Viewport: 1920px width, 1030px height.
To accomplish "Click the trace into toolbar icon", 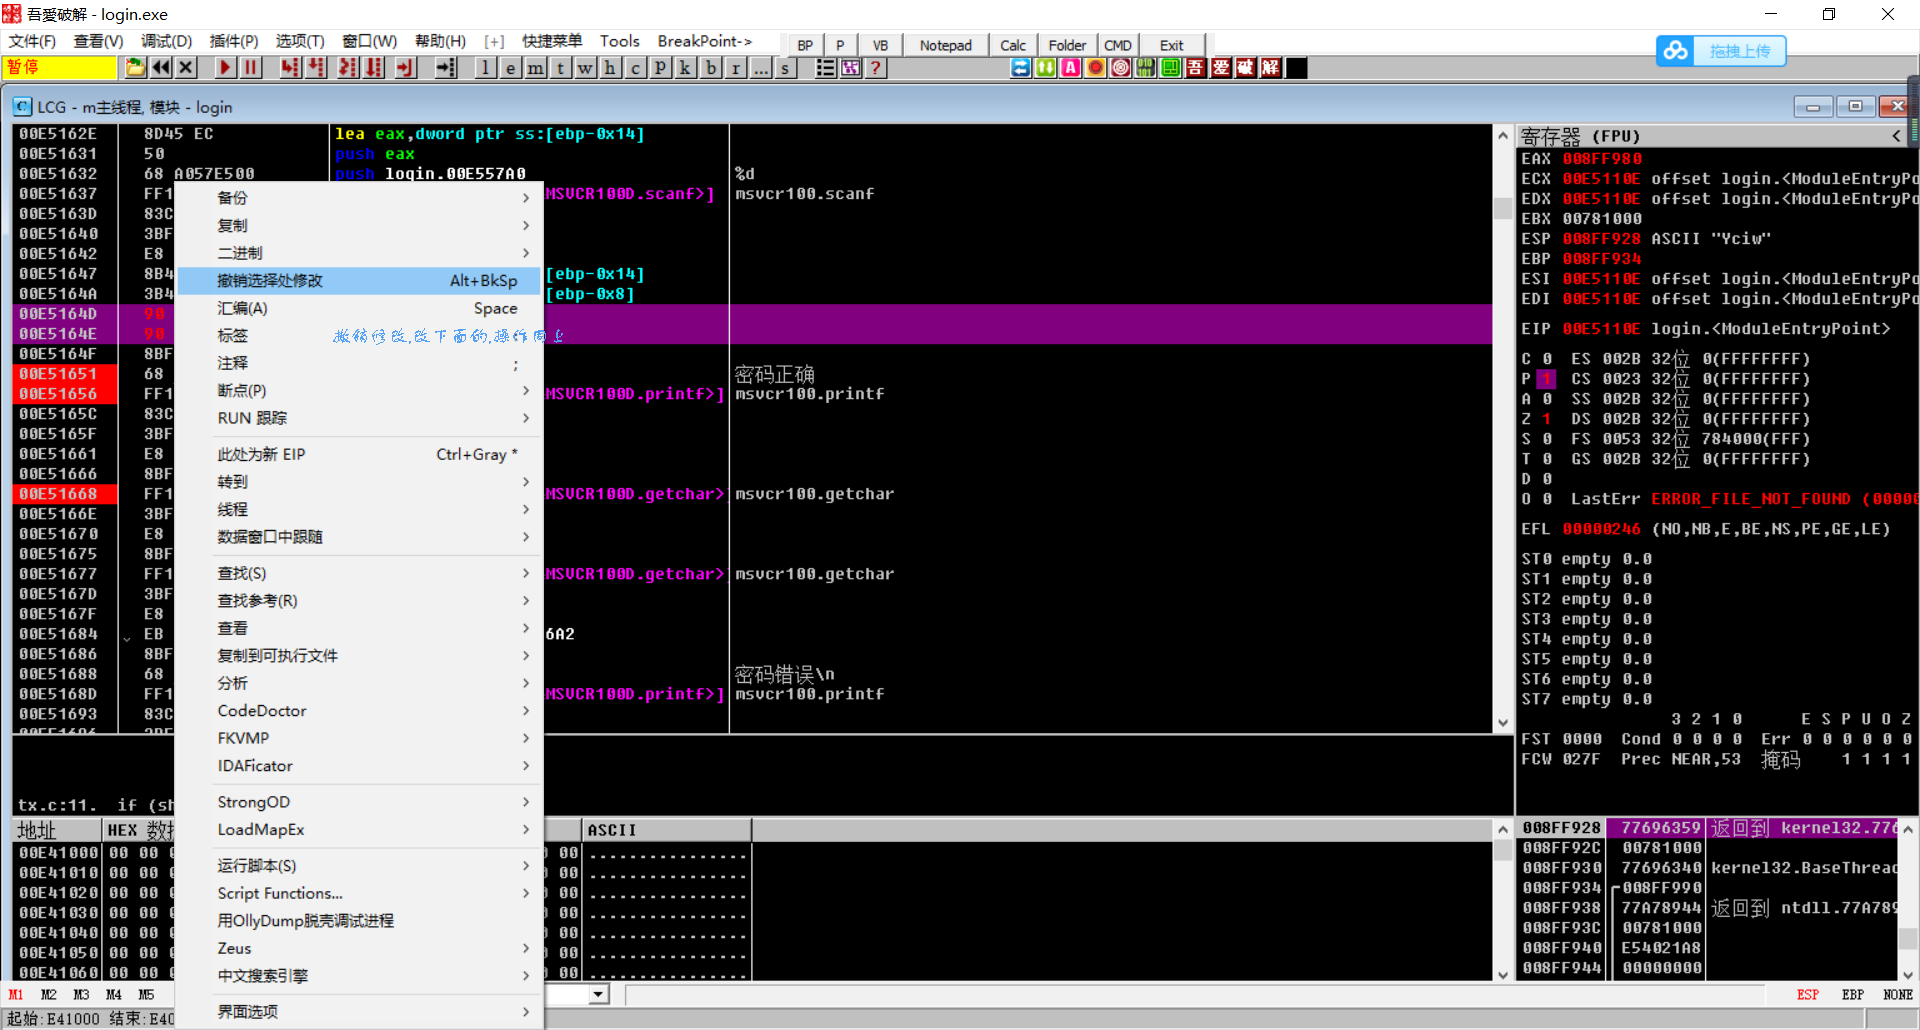I will (347, 67).
